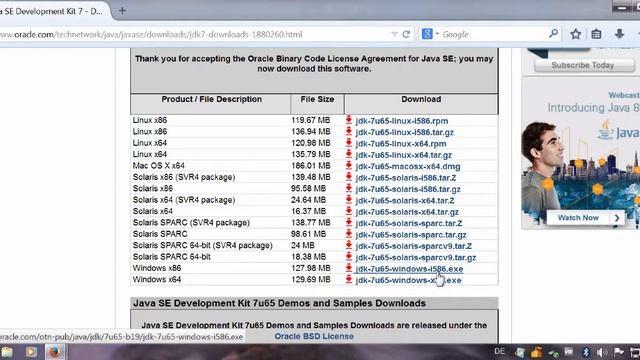The image size is (640, 360).
Task: Download jdk-7u65-windows-i586.exe
Action: 409,269
